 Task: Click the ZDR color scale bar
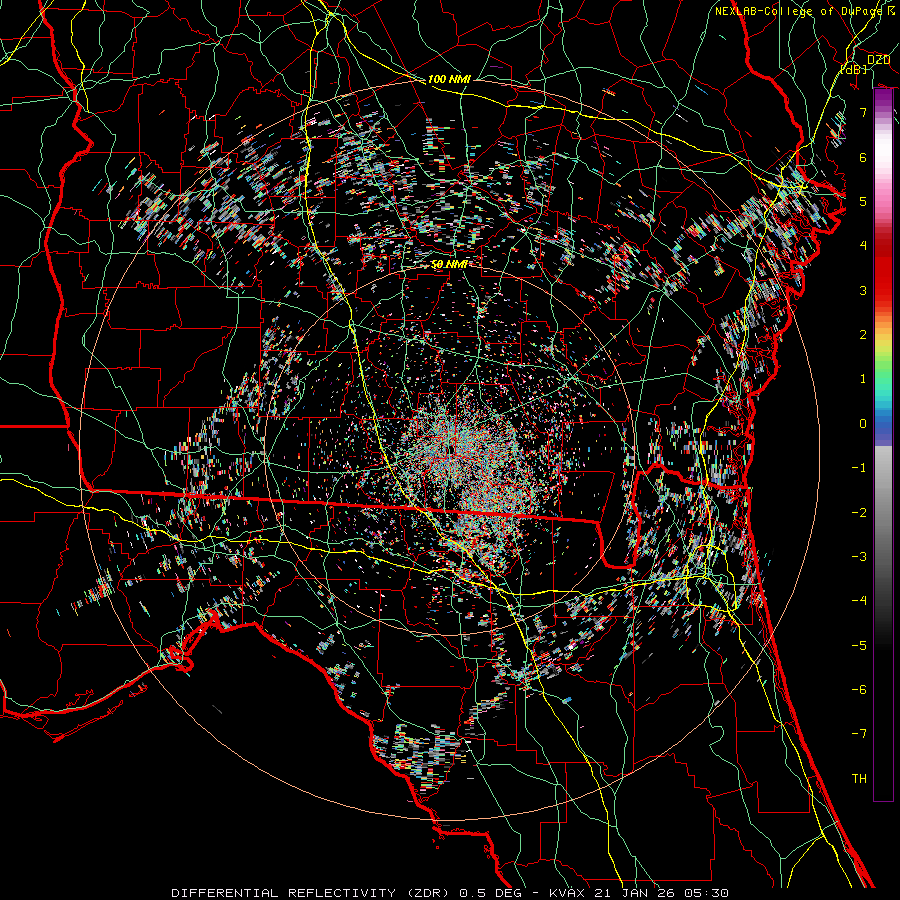pos(883,445)
